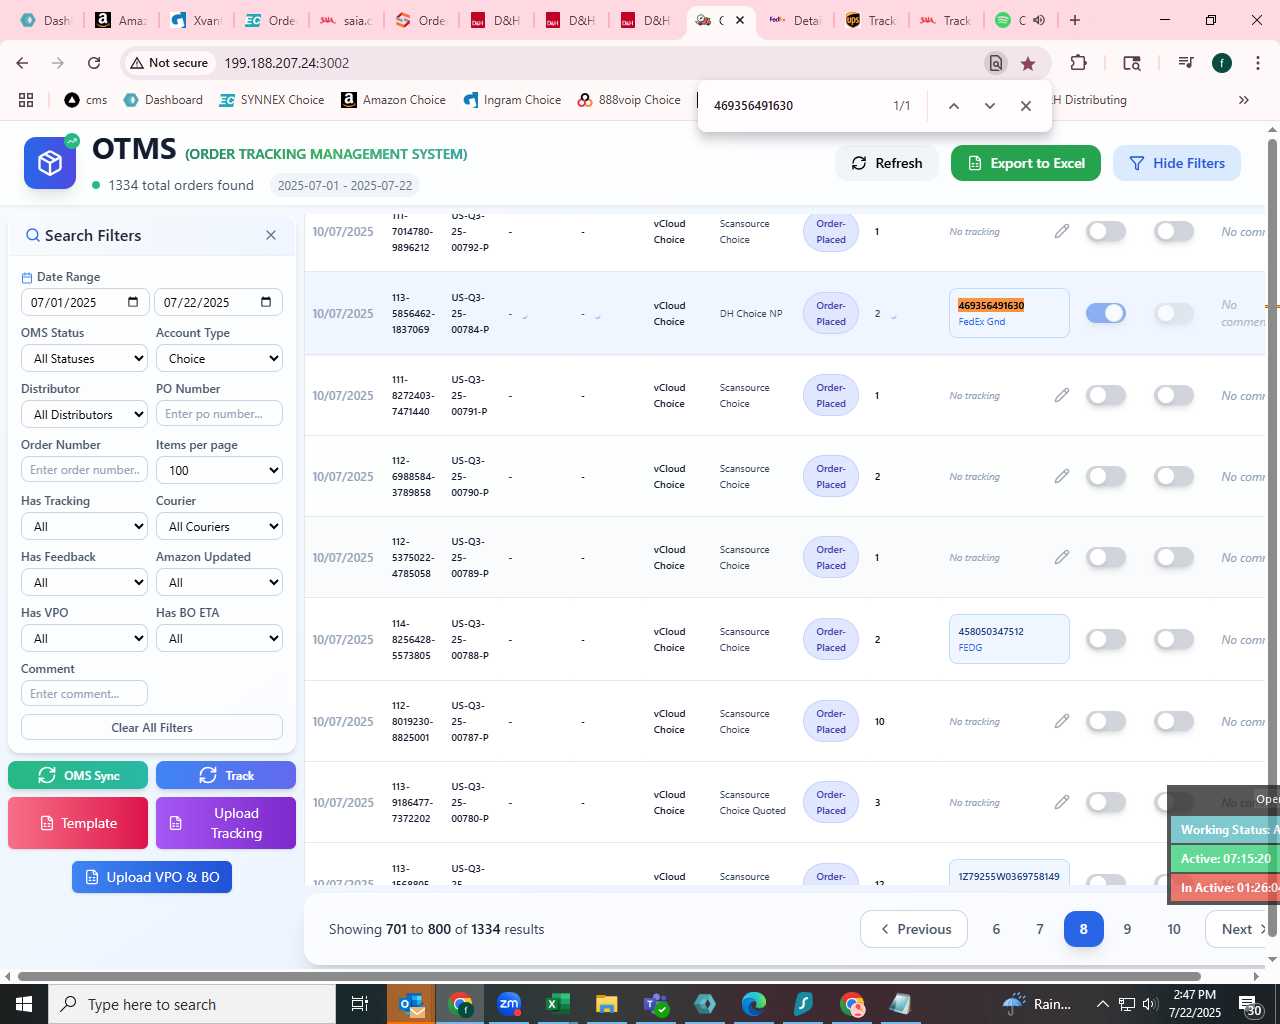1280x1024 pixels.
Task: Open a new browser tab
Action: click(1075, 20)
